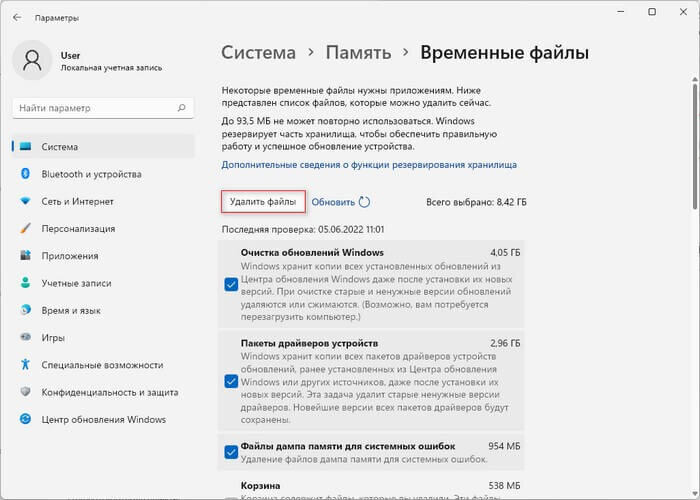Image resolution: width=700 pixels, height=500 pixels.
Task: Maximize the settings window
Action: [x=652, y=12]
